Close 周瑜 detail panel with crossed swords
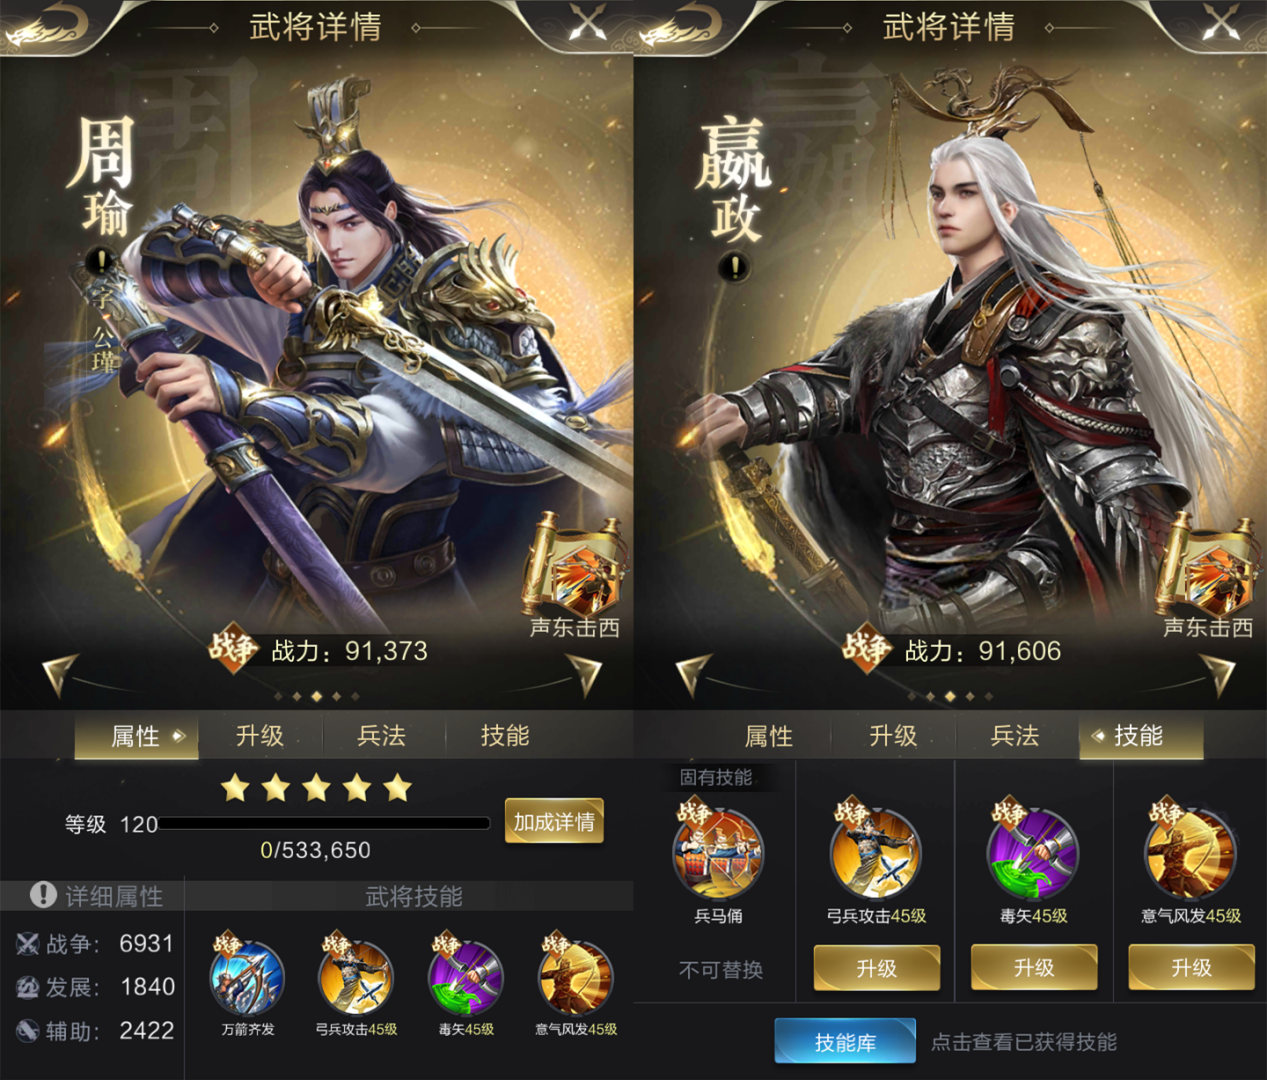 [587, 22]
